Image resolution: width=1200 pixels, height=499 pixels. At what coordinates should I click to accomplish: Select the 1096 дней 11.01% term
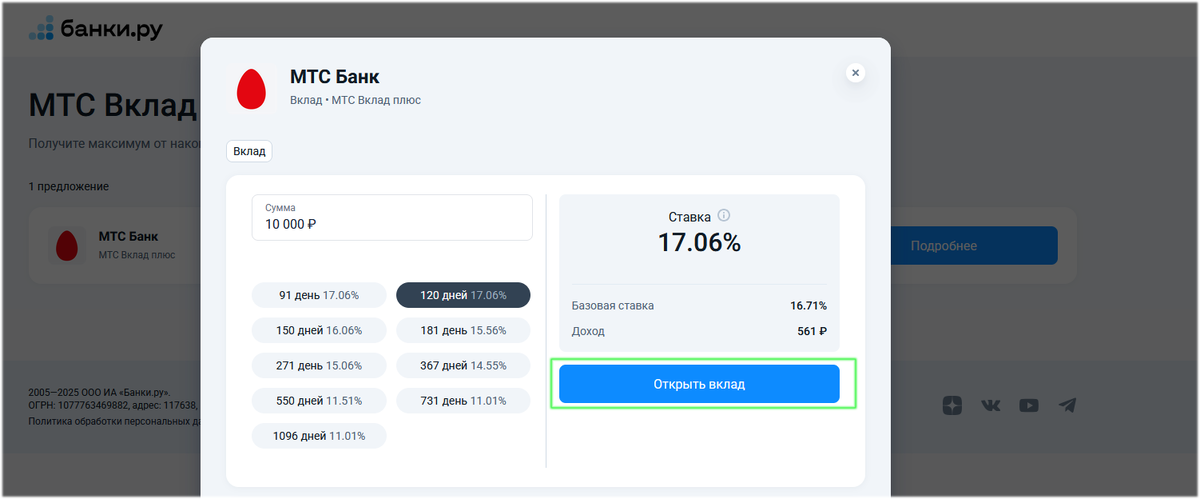[319, 436]
